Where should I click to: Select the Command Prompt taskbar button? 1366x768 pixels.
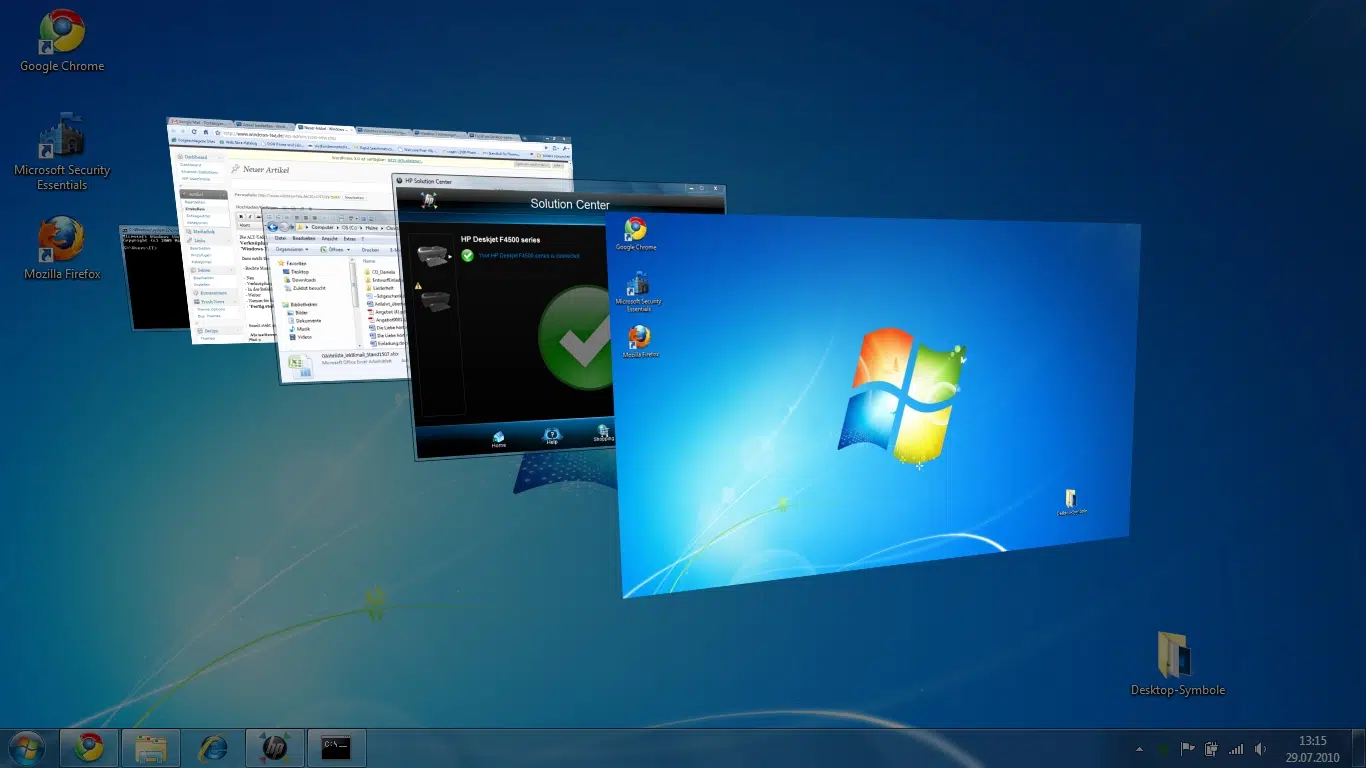(336, 748)
